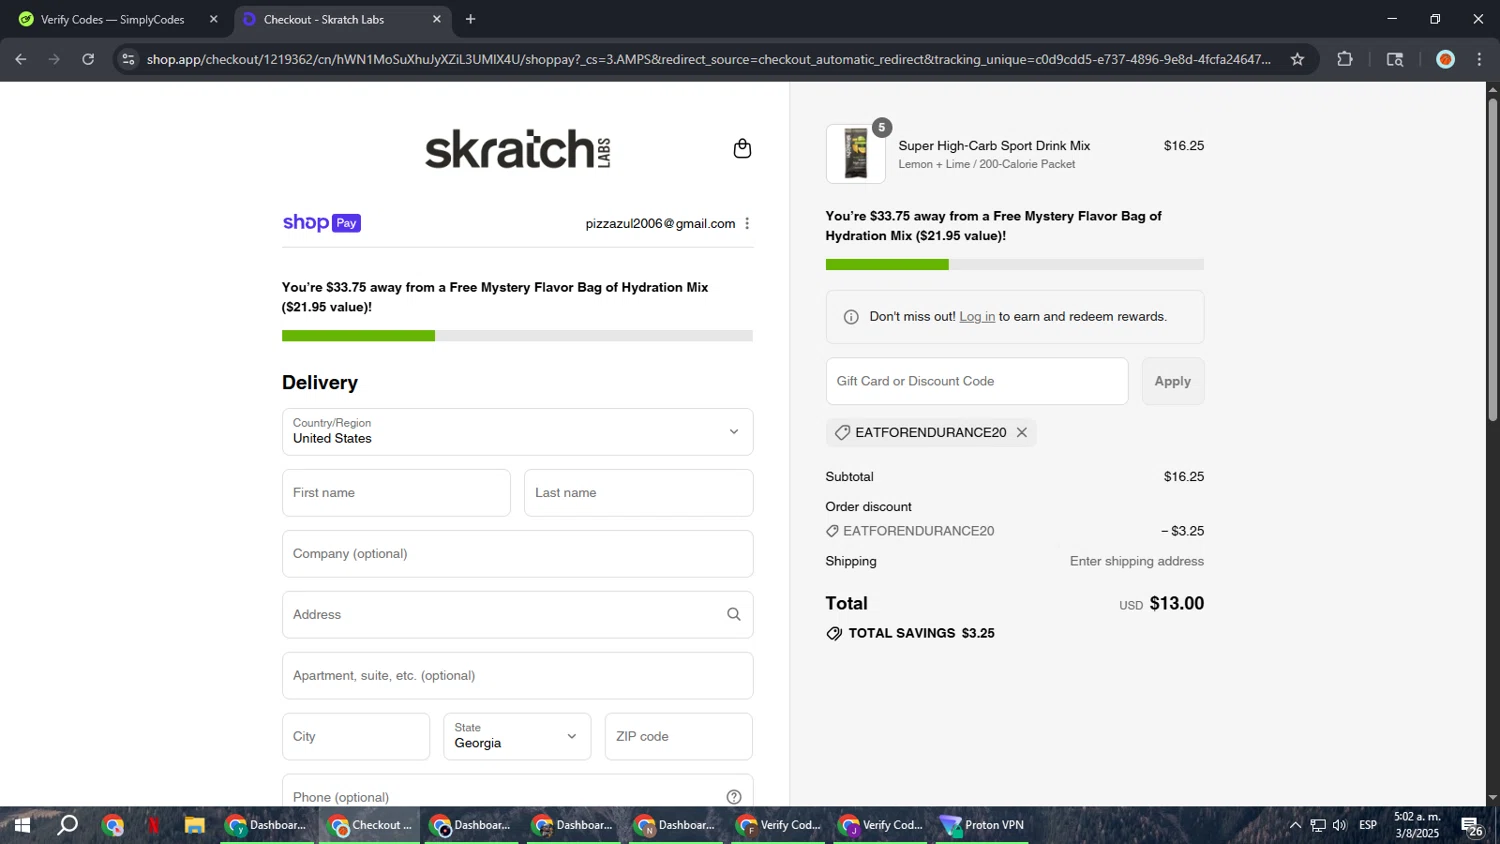Click the Apartment, suite, etc. field
The height and width of the screenshot is (844, 1500).
click(x=517, y=675)
